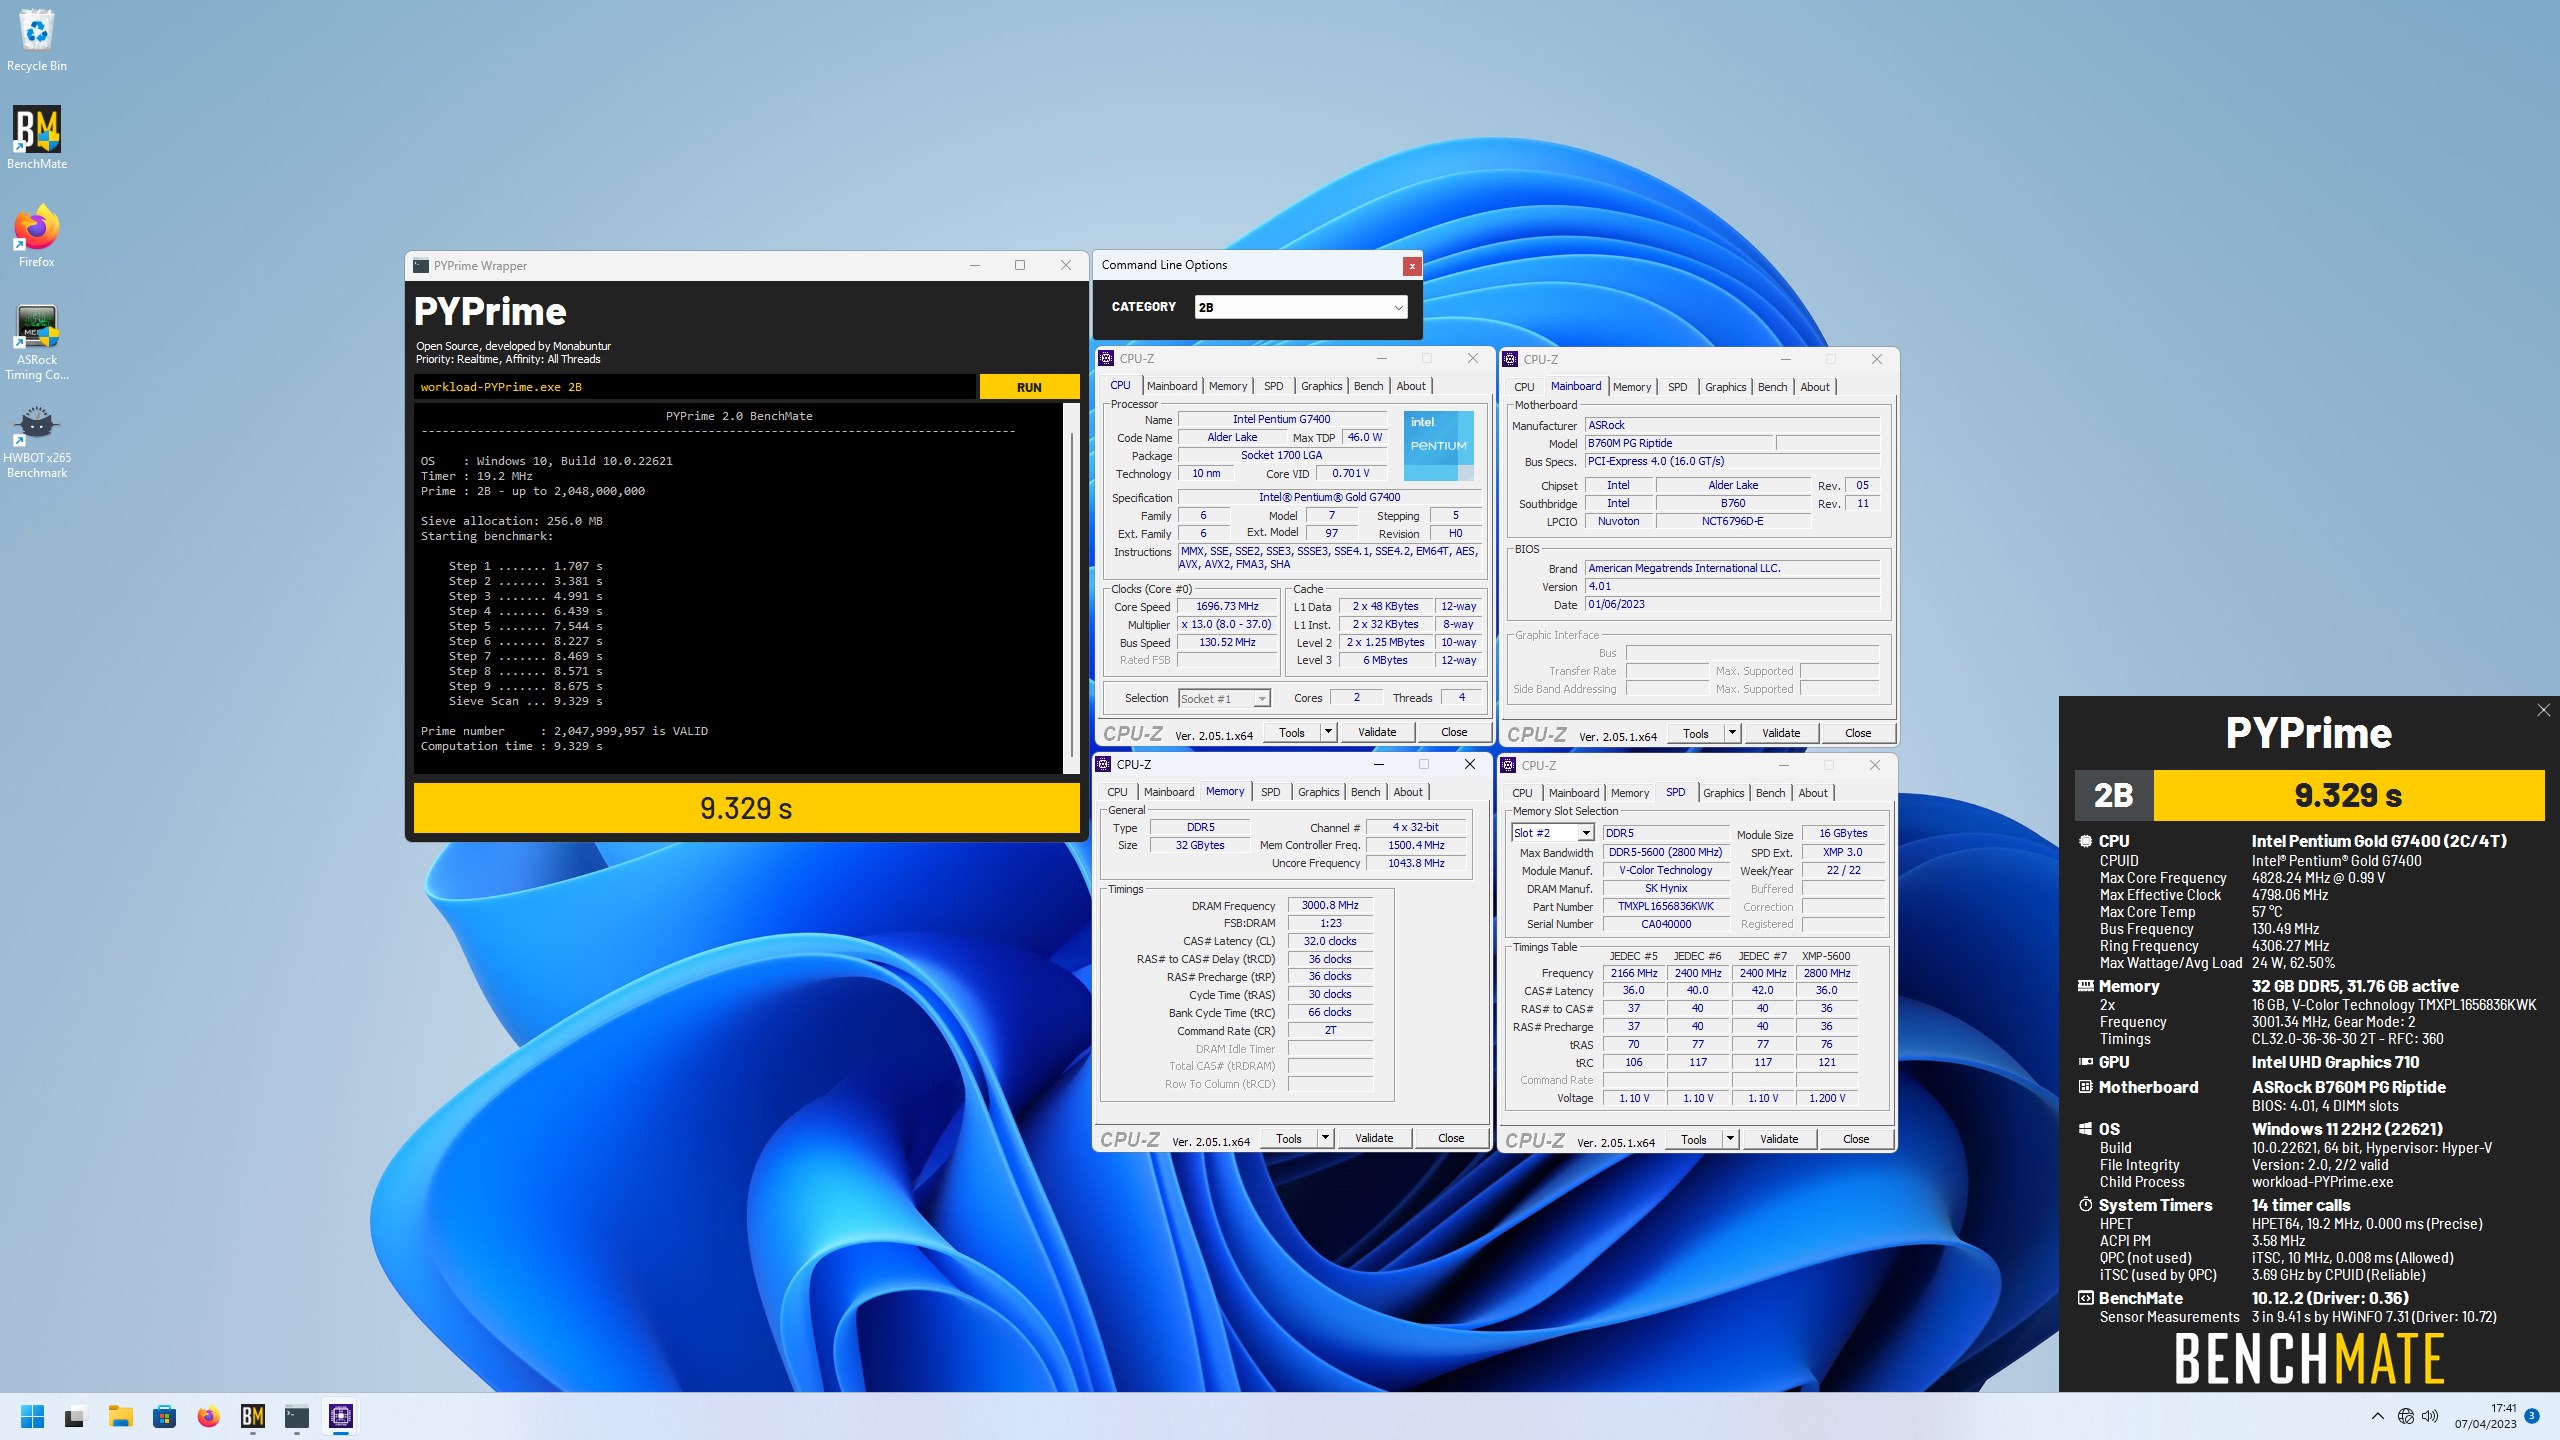Viewport: 2560px width, 1440px height.
Task: Switch to CPU-Z in the taskbar
Action: (341, 1416)
